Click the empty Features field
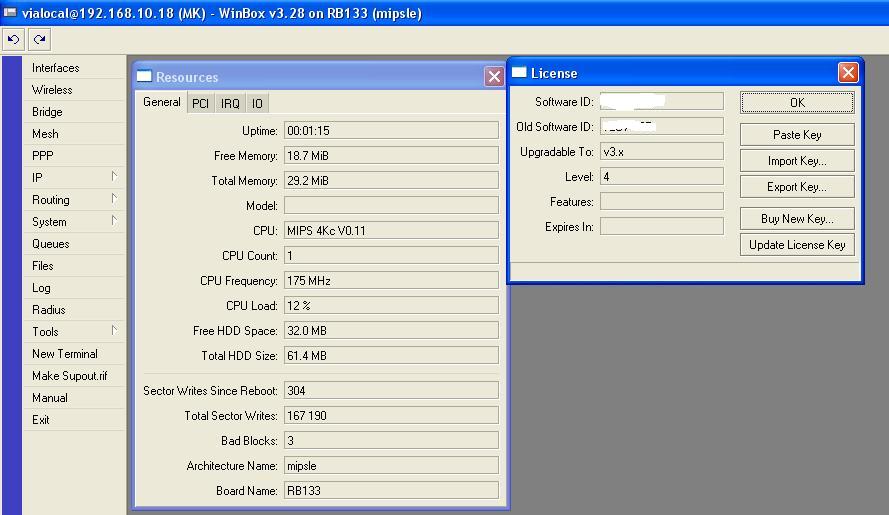 click(662, 201)
